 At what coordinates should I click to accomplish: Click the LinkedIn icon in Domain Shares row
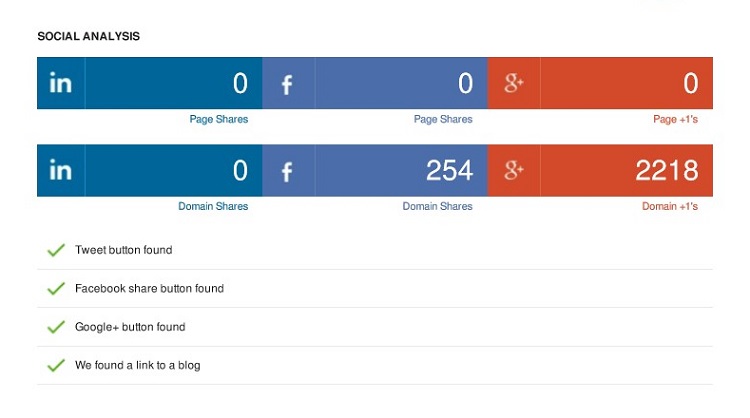point(61,170)
